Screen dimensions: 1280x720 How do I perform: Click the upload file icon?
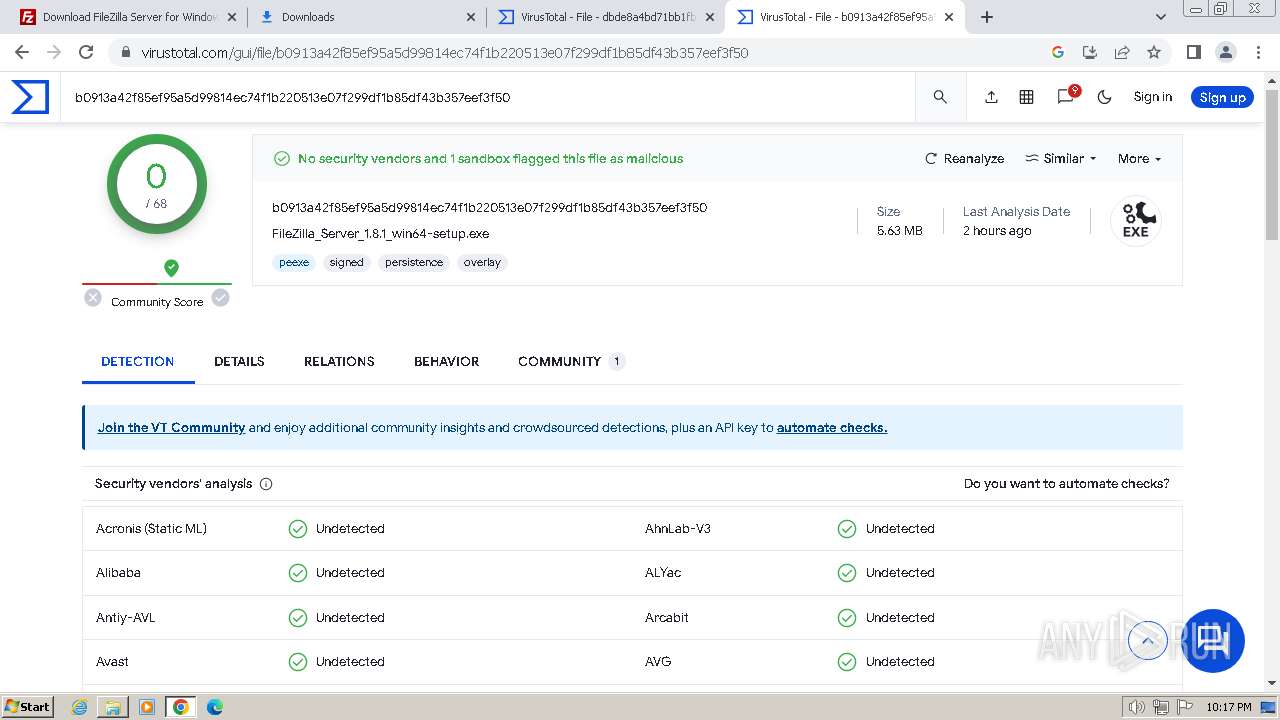[x=991, y=97]
